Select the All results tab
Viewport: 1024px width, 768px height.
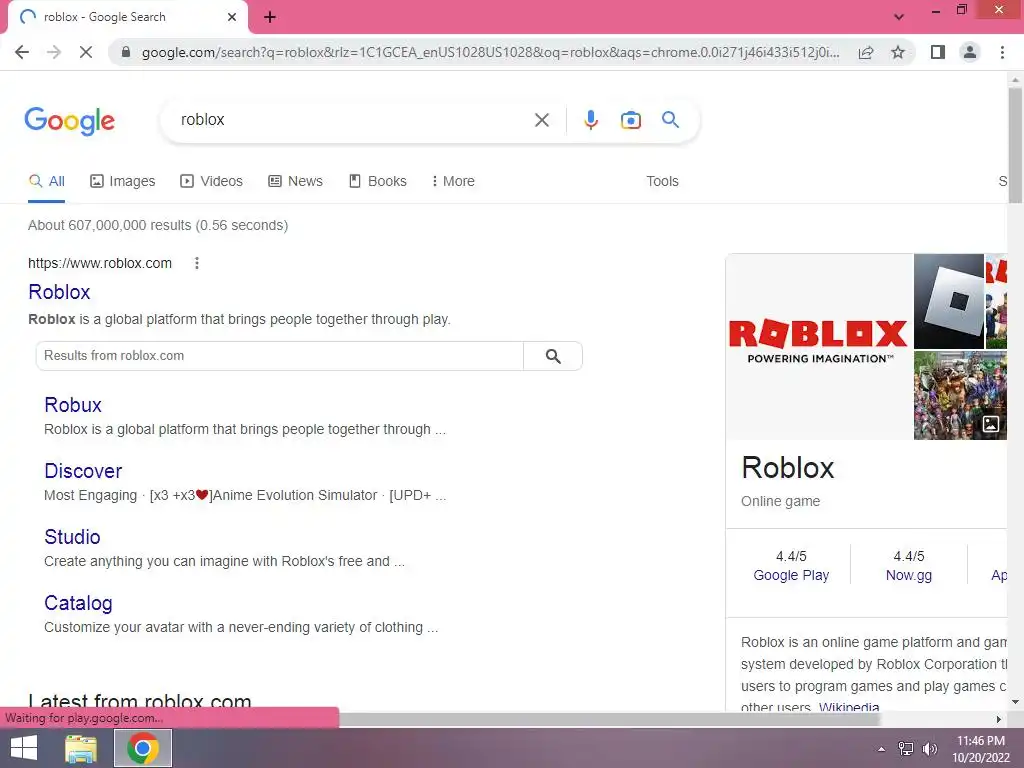tap(46, 182)
